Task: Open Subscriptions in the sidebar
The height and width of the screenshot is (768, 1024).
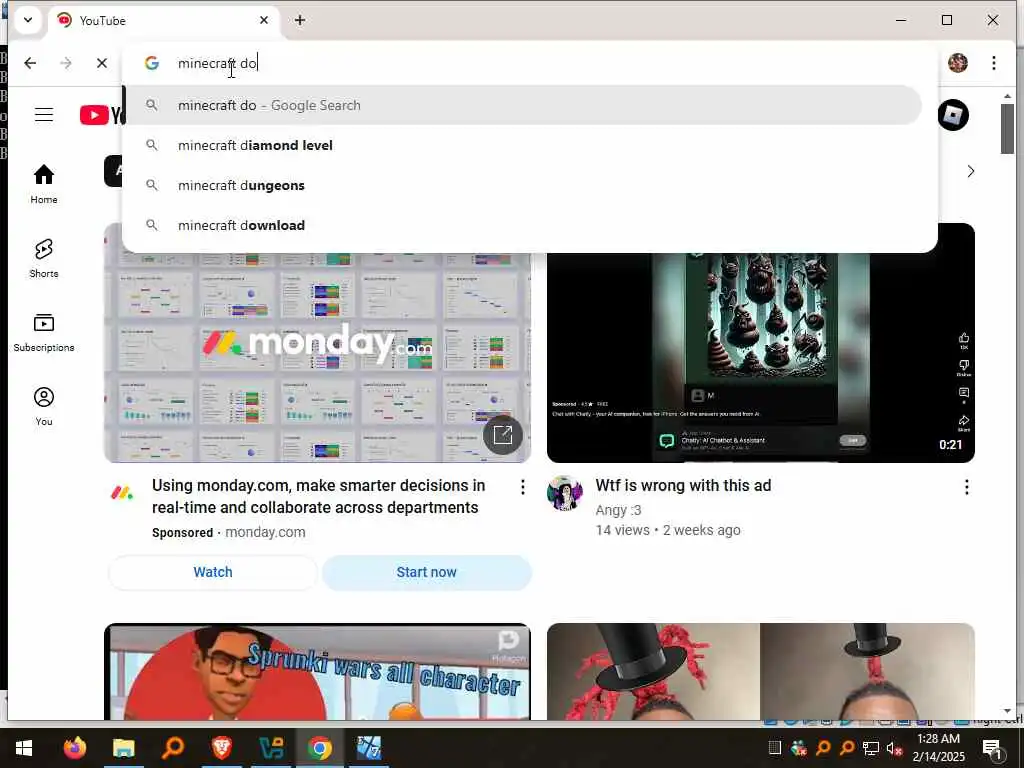Action: tap(44, 332)
